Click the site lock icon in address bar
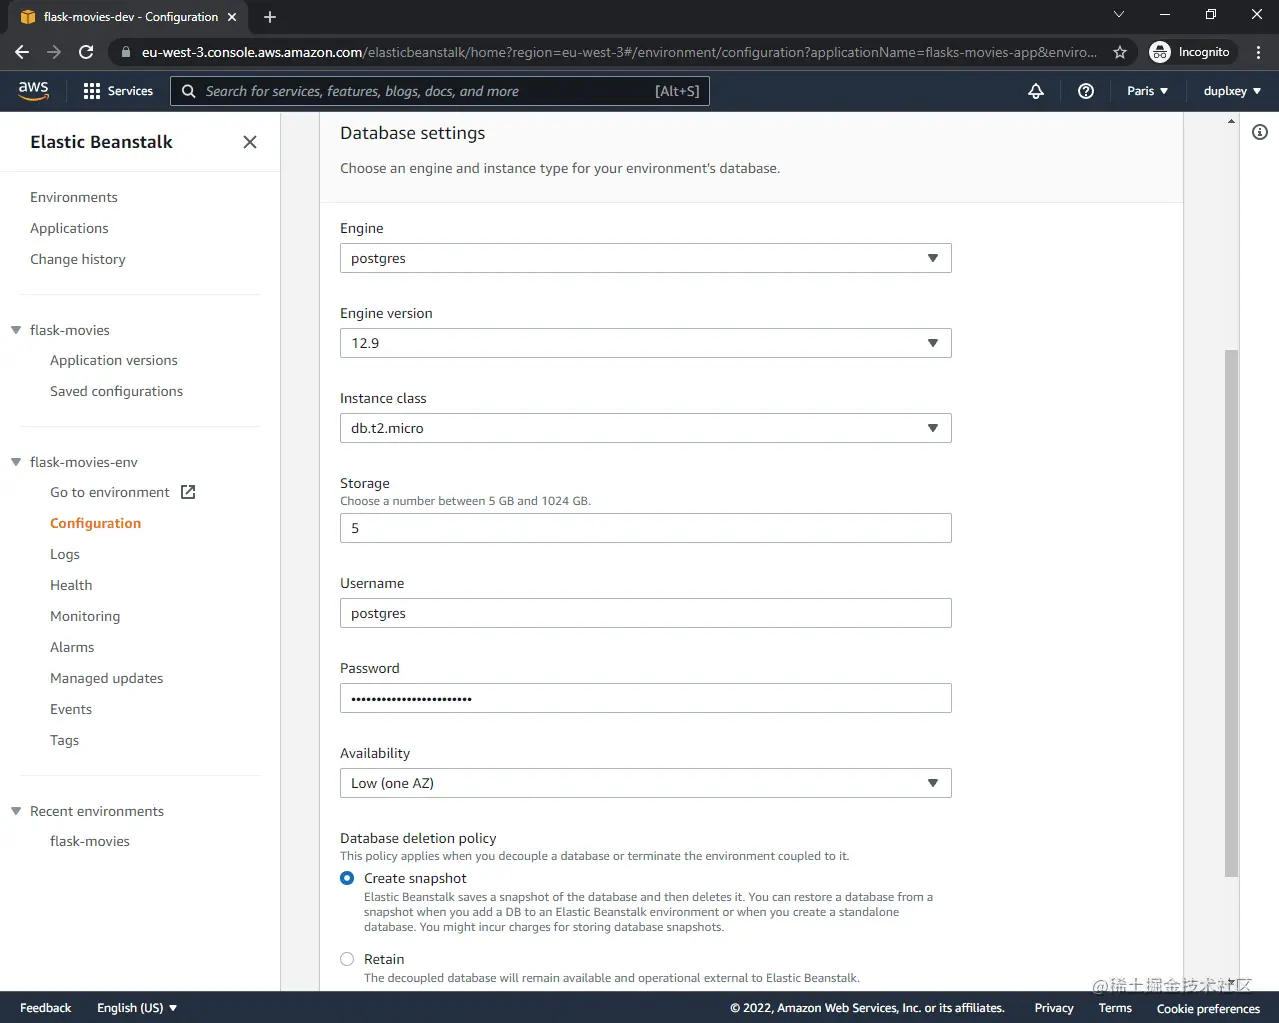 point(125,52)
